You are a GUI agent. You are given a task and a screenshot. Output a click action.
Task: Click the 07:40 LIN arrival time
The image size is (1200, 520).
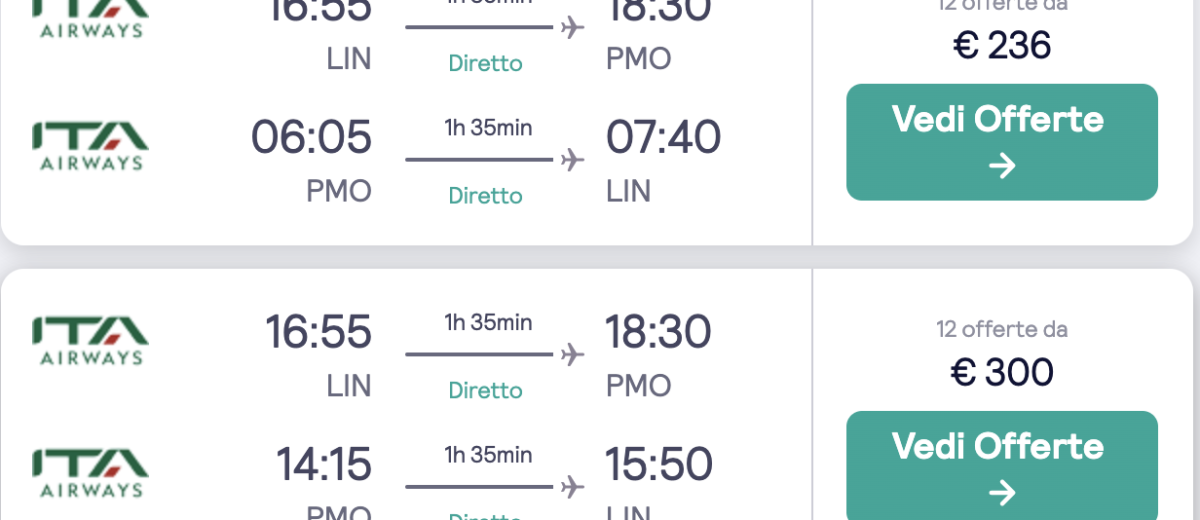[663, 137]
